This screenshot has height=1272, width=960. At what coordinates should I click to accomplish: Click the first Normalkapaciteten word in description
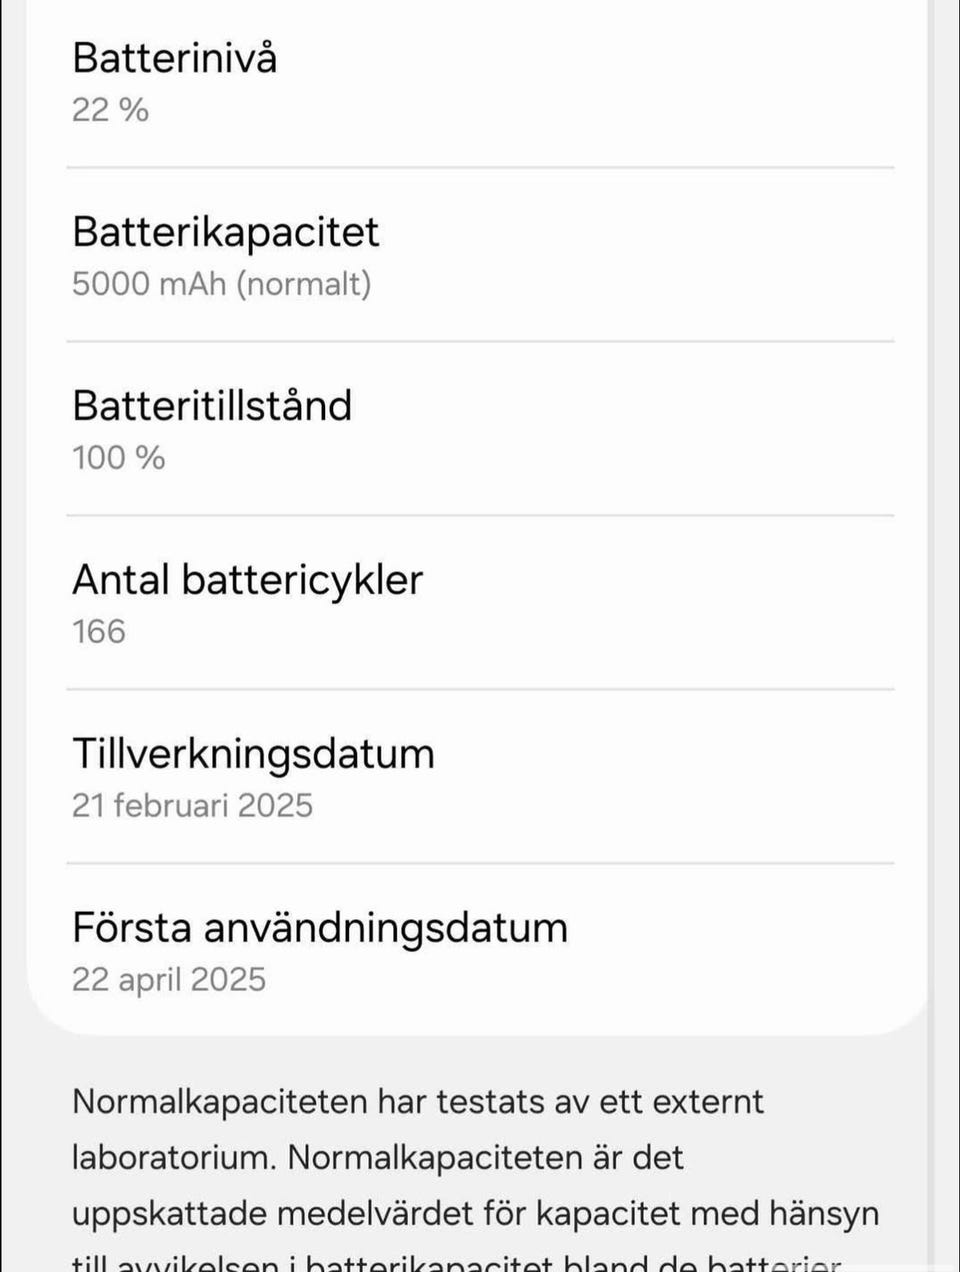coord(220,1102)
